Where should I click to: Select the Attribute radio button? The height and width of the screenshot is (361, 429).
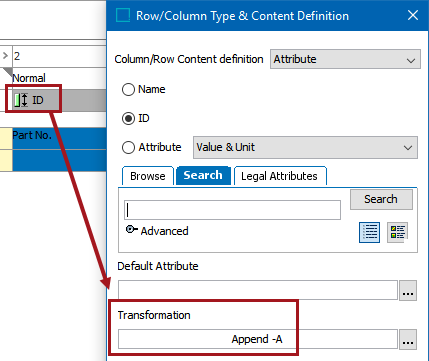128,148
